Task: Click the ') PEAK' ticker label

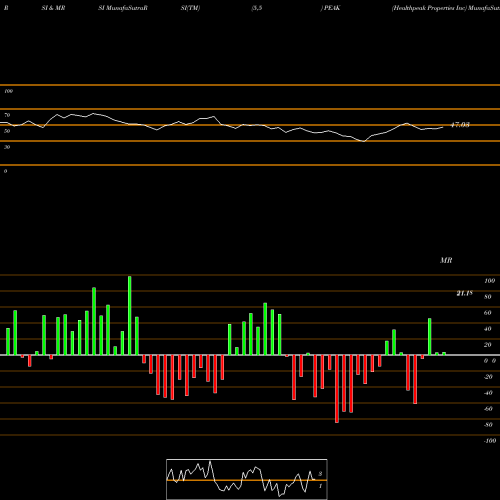Action: coord(330,8)
